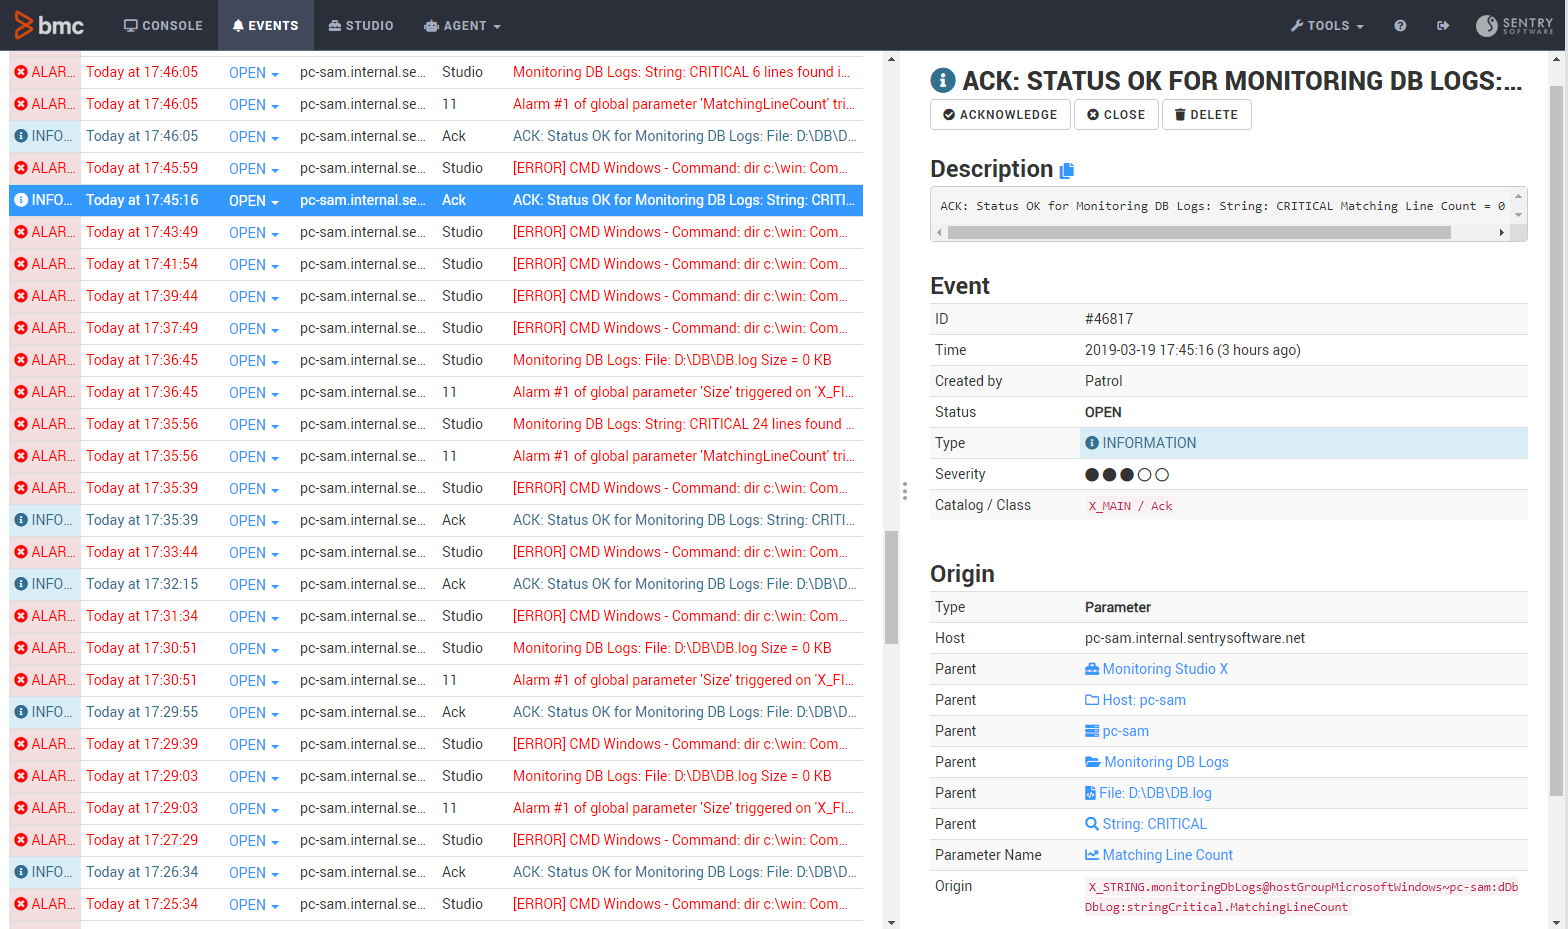Open the Monitoring Studio X parent link
1568x929 pixels.
click(x=1165, y=669)
